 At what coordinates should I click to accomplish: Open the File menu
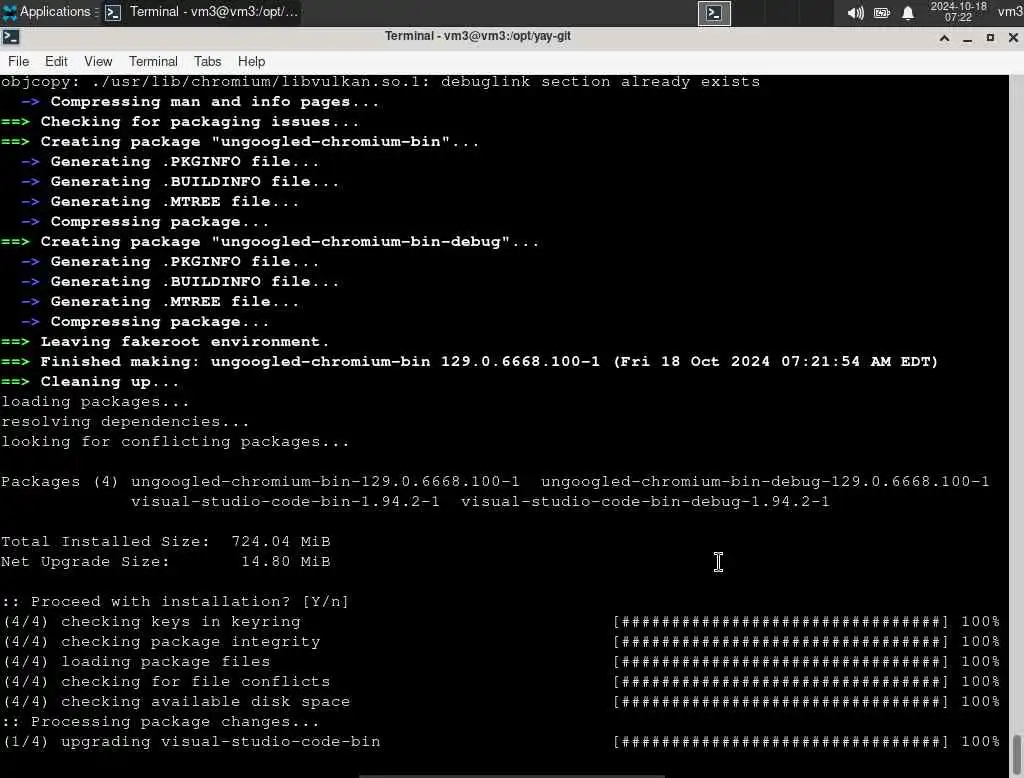[18, 61]
